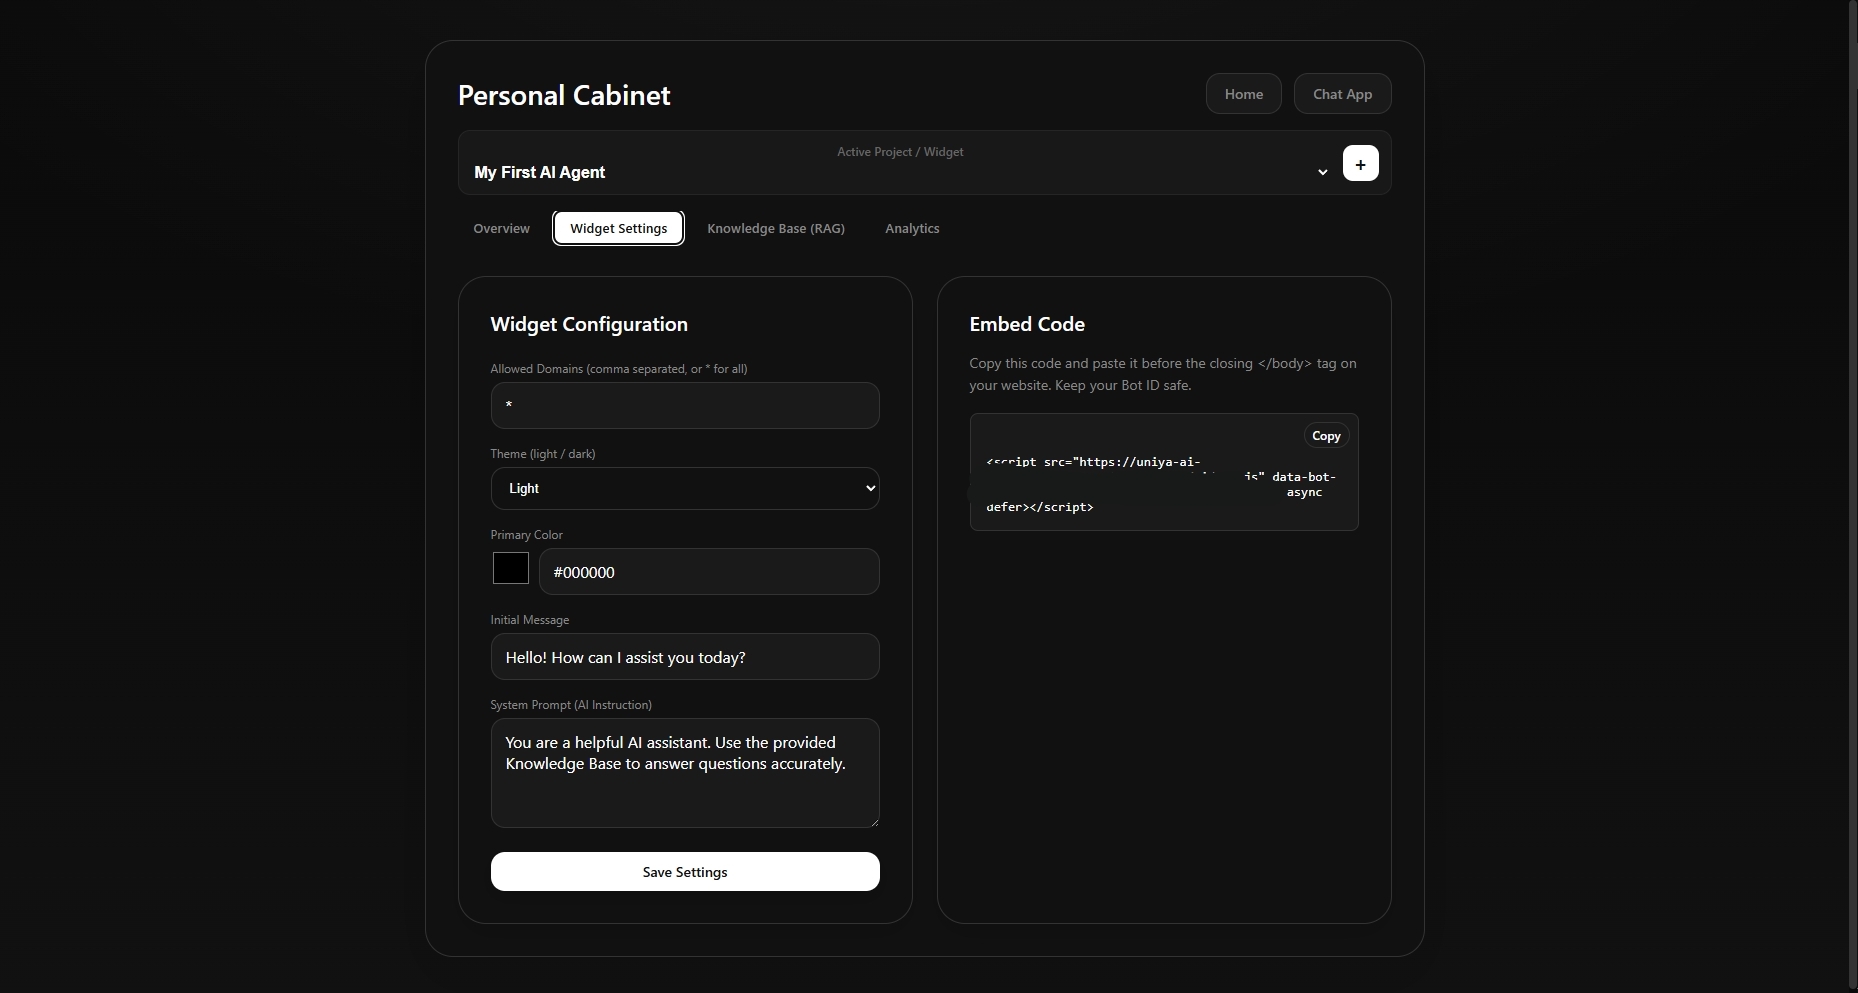Focus the Allowed Domains input field
The width and height of the screenshot is (1858, 993).
tap(685, 406)
